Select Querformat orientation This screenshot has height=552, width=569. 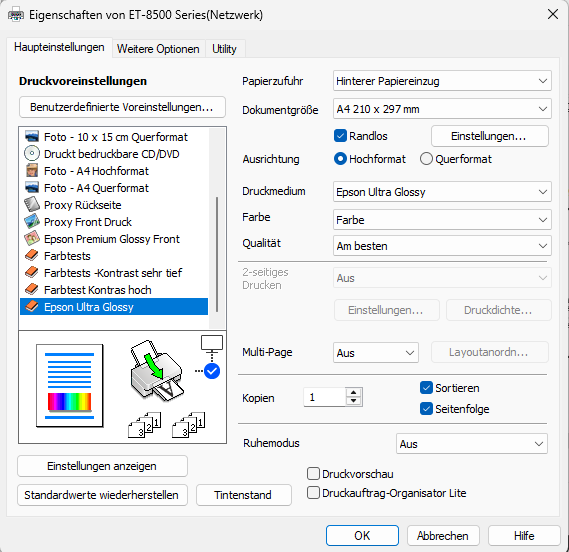[426, 159]
